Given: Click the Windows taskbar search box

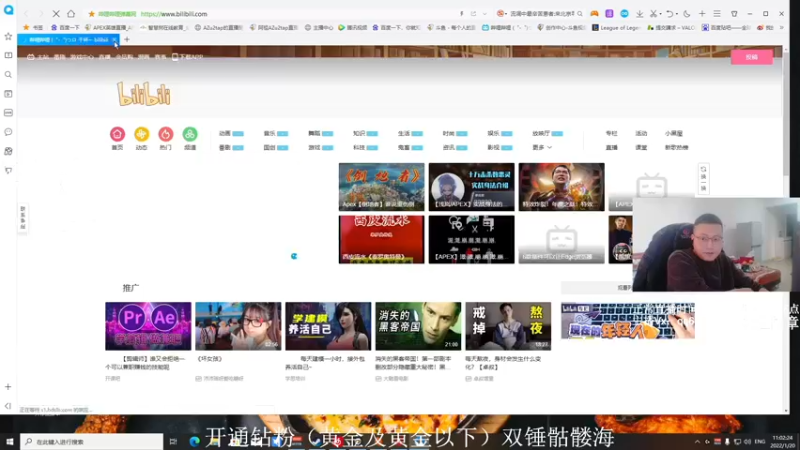Looking at the screenshot, I should (92, 441).
